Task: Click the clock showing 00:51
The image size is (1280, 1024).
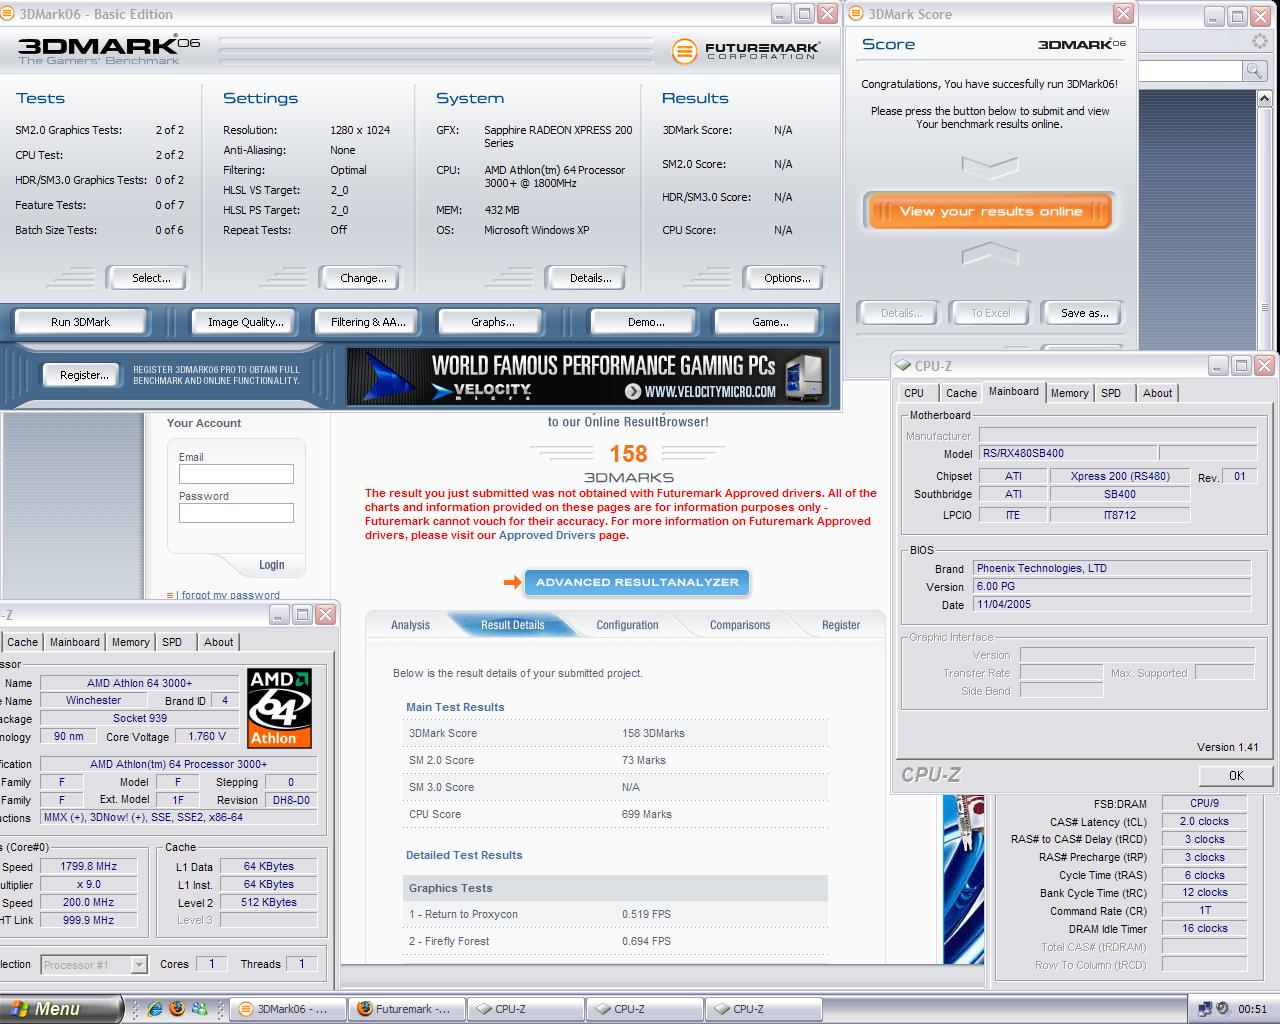Action: 1252,1009
